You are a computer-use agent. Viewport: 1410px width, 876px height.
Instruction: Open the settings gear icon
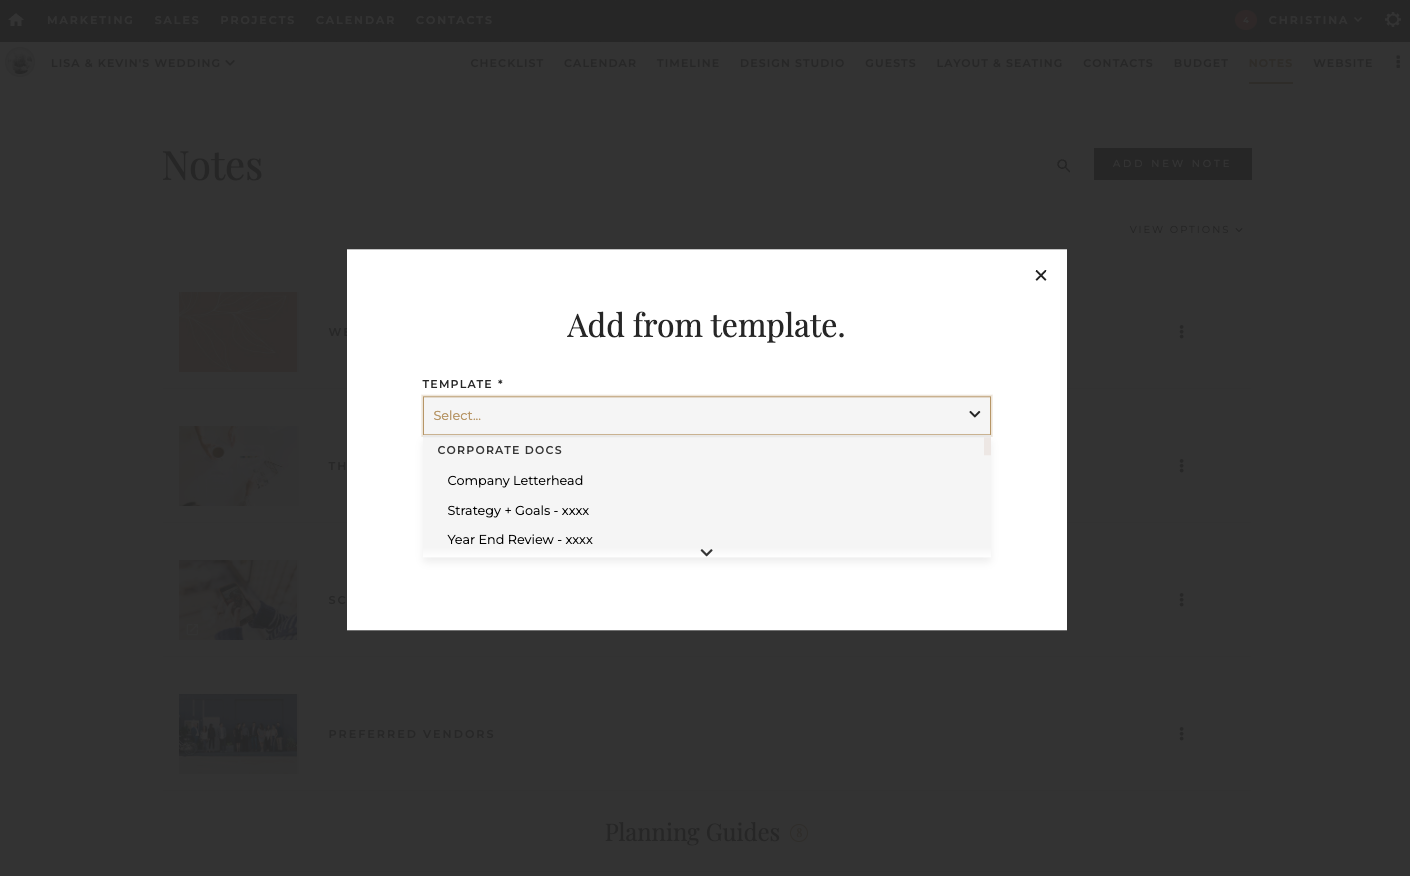[1392, 20]
